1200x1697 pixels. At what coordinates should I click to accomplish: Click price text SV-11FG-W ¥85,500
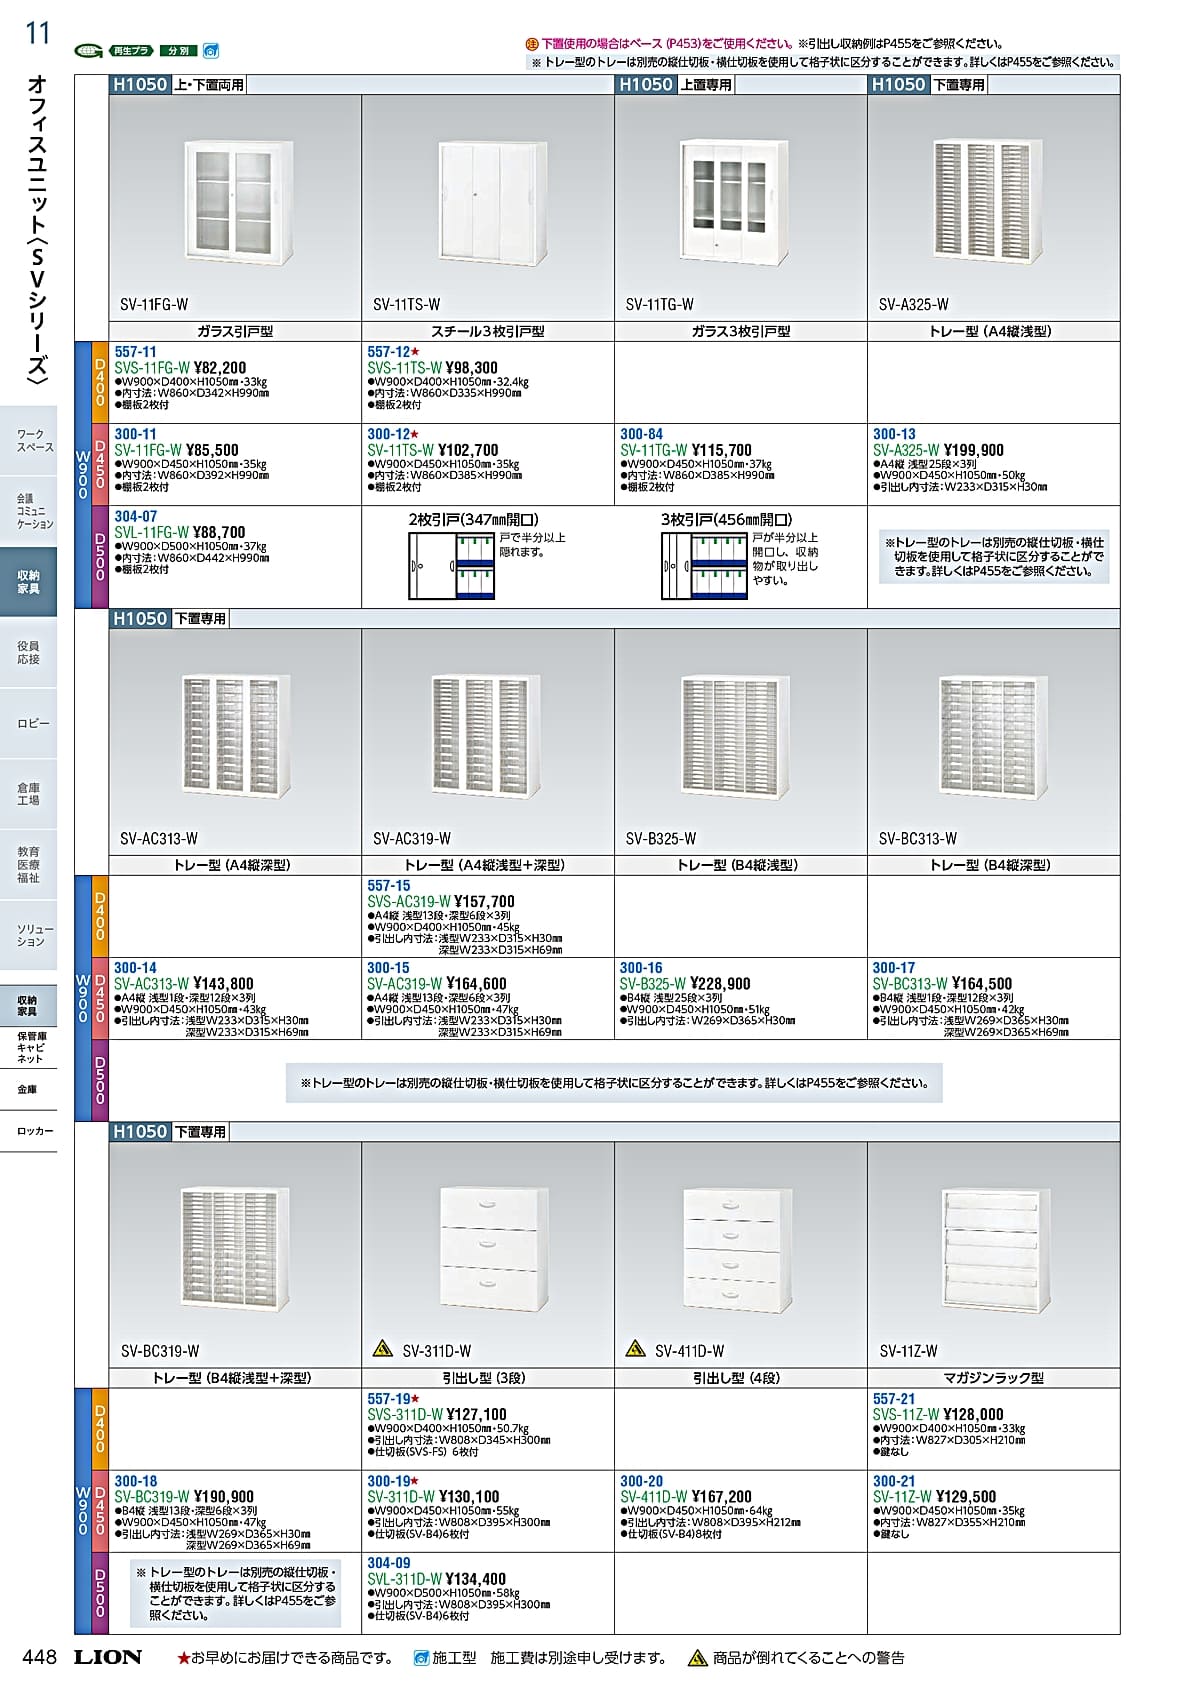click(x=176, y=450)
